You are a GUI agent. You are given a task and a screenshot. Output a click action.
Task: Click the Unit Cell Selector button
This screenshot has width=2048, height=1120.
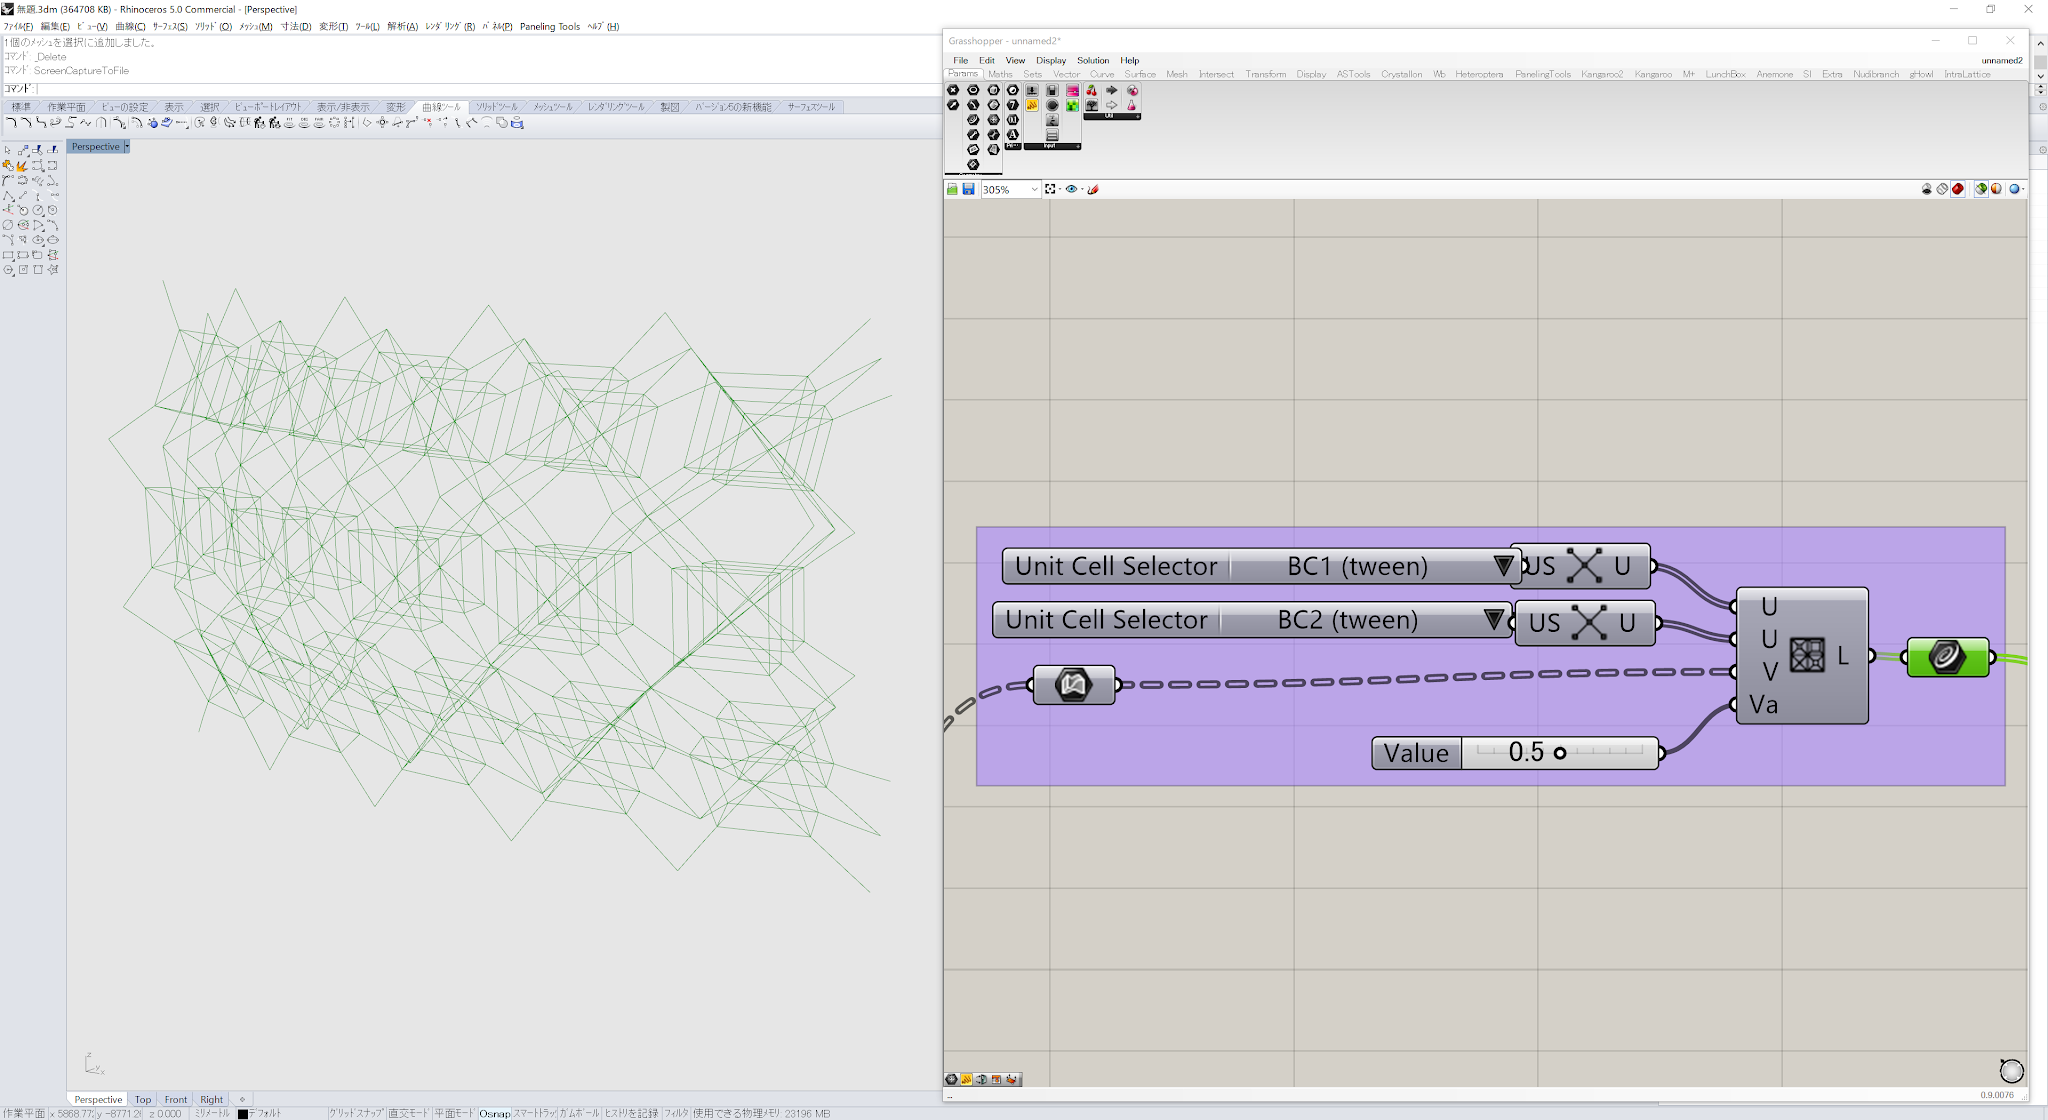pos(1114,565)
